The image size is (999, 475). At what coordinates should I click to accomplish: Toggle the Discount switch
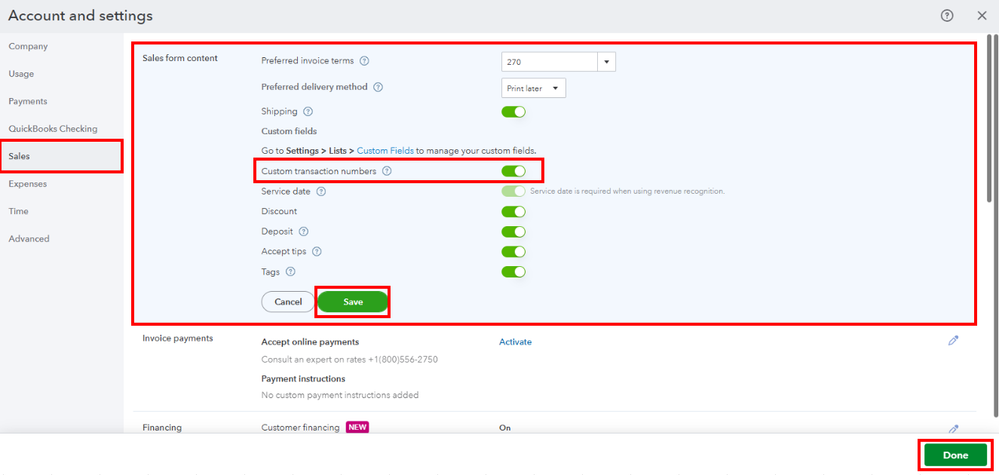[x=514, y=211]
